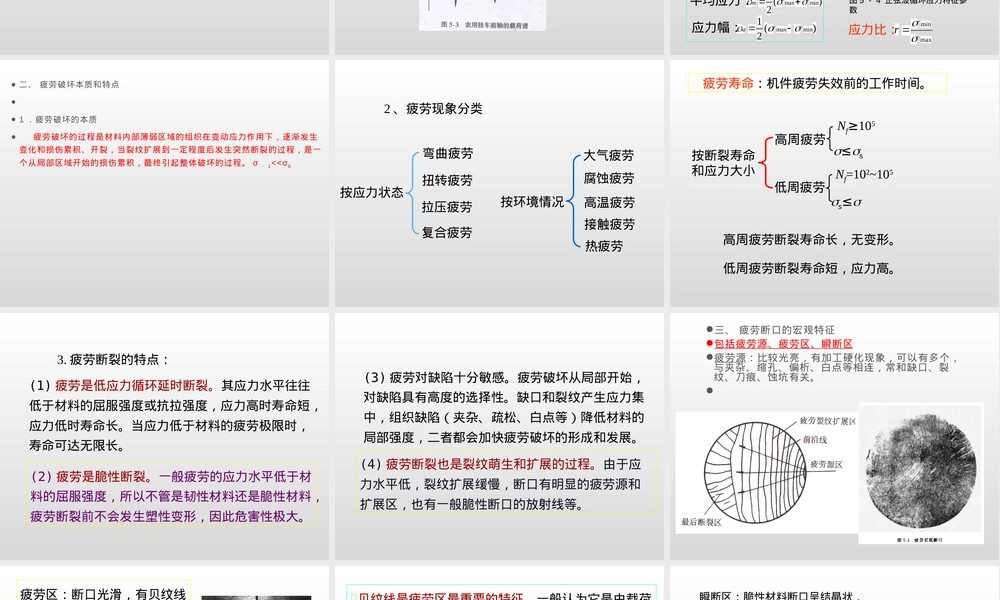Open the partial slide 疲劳区：断口光滑
Image resolution: width=1000 pixels, height=600 pixels.
point(165,583)
